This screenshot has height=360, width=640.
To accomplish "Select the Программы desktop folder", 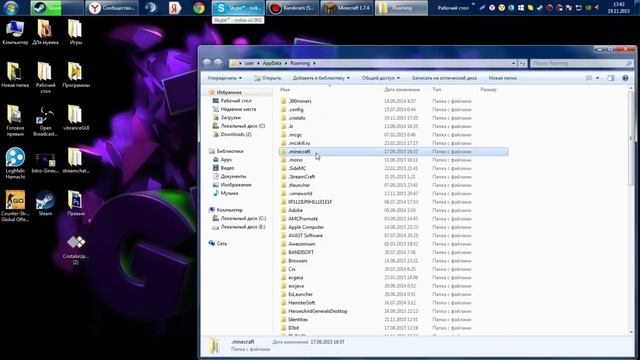I will coord(76,75).
